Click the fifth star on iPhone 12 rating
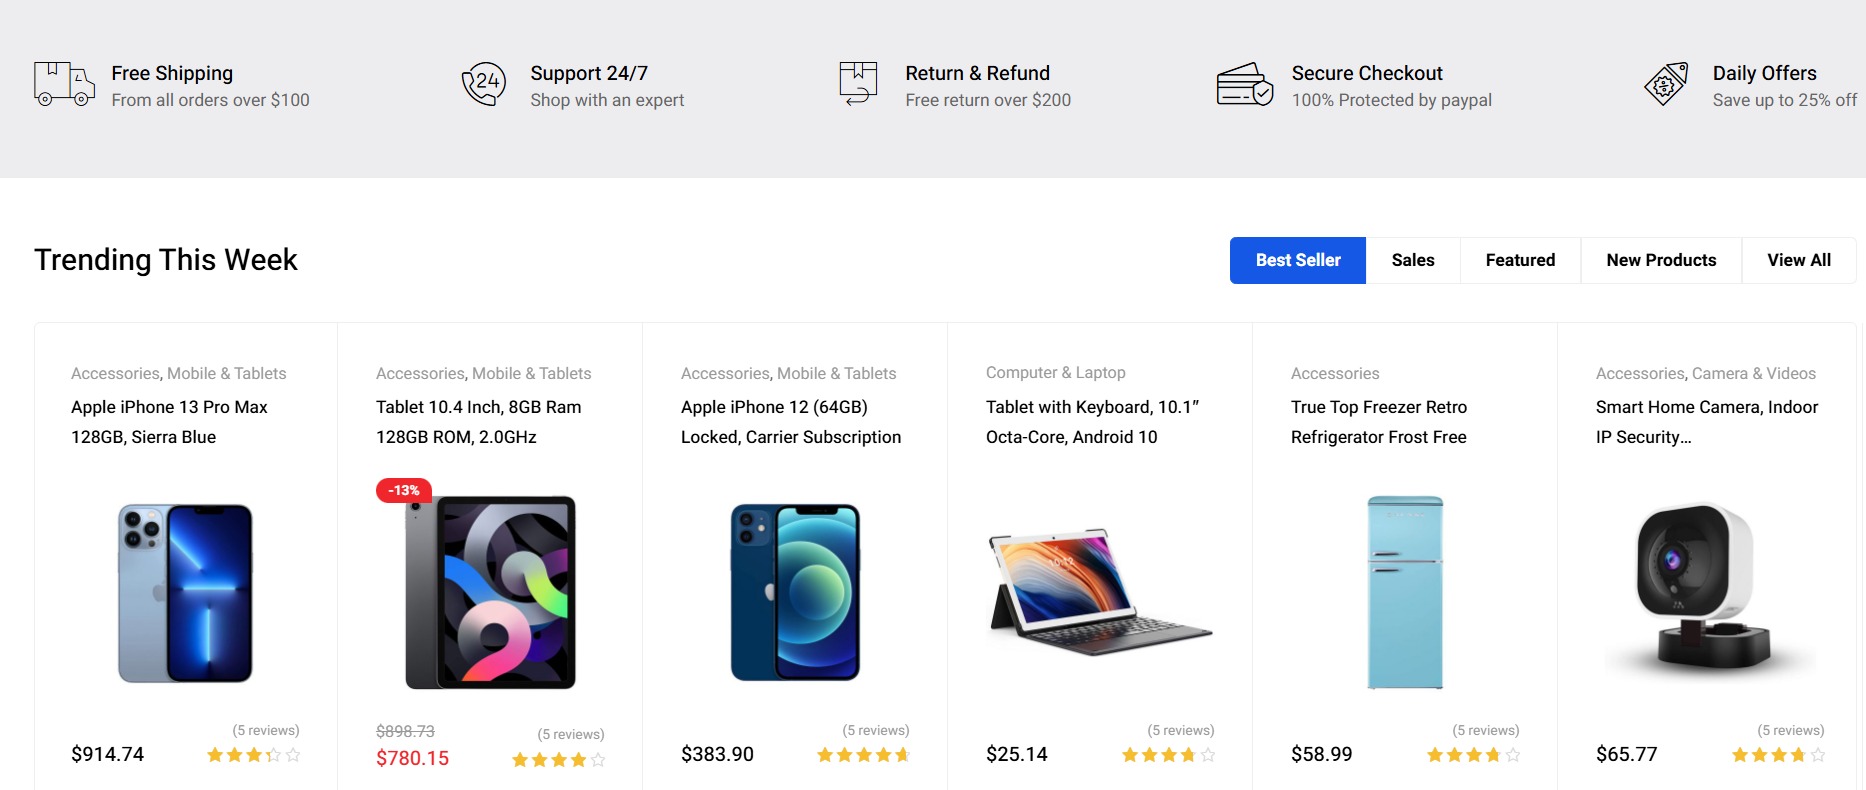 pyautogui.click(x=903, y=757)
